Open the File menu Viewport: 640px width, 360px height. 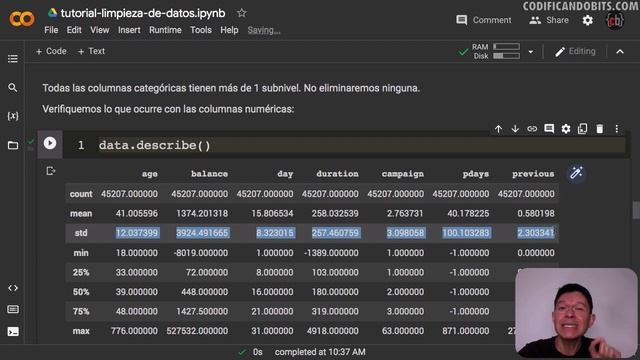pos(51,30)
